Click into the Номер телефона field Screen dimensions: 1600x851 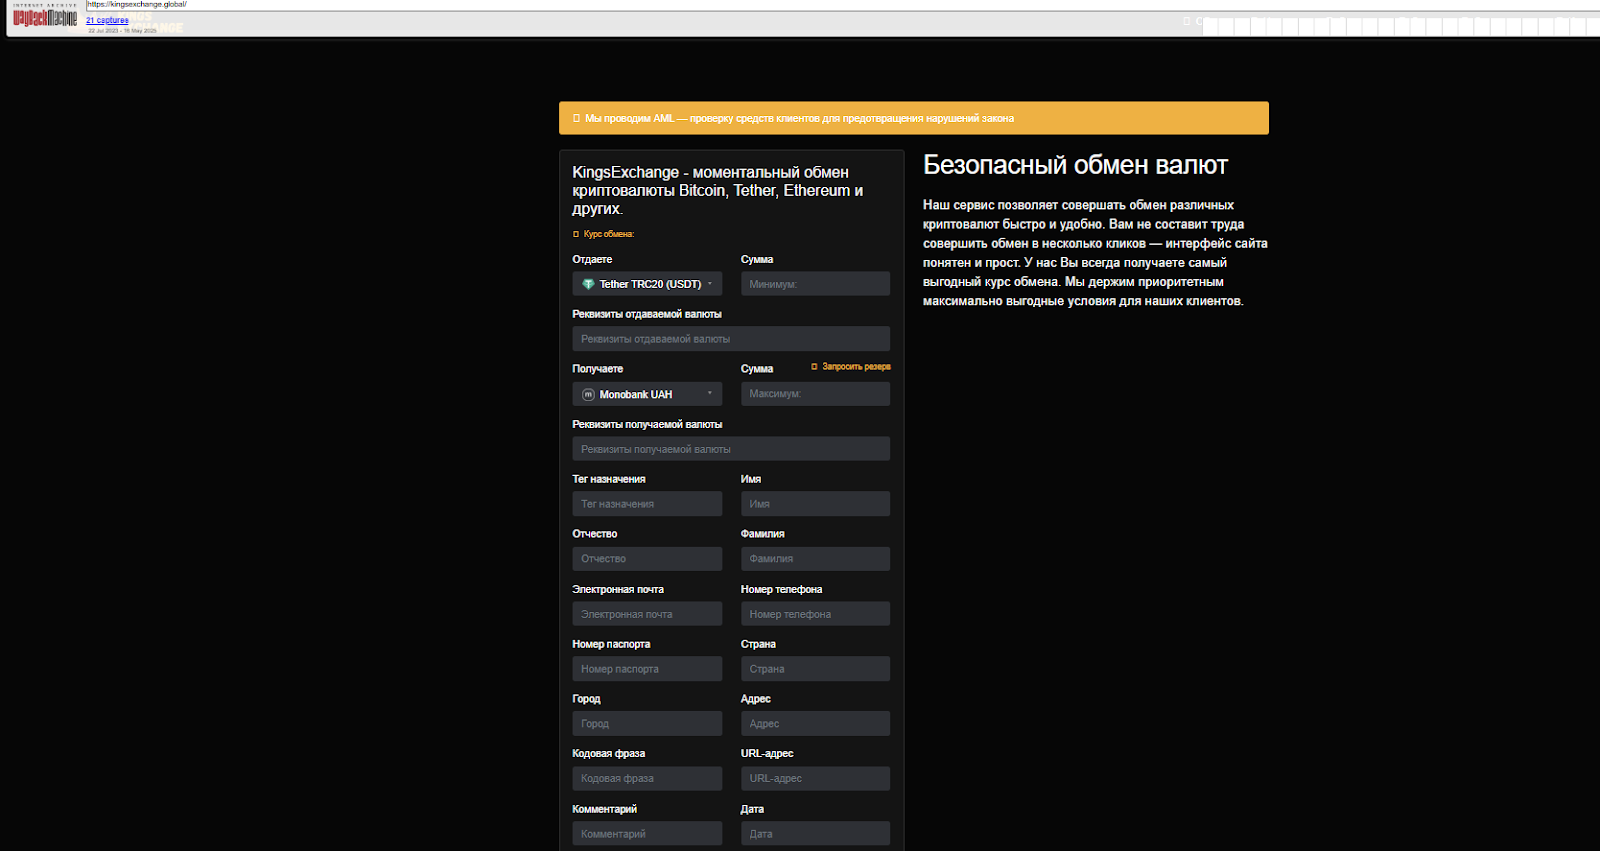[815, 614]
